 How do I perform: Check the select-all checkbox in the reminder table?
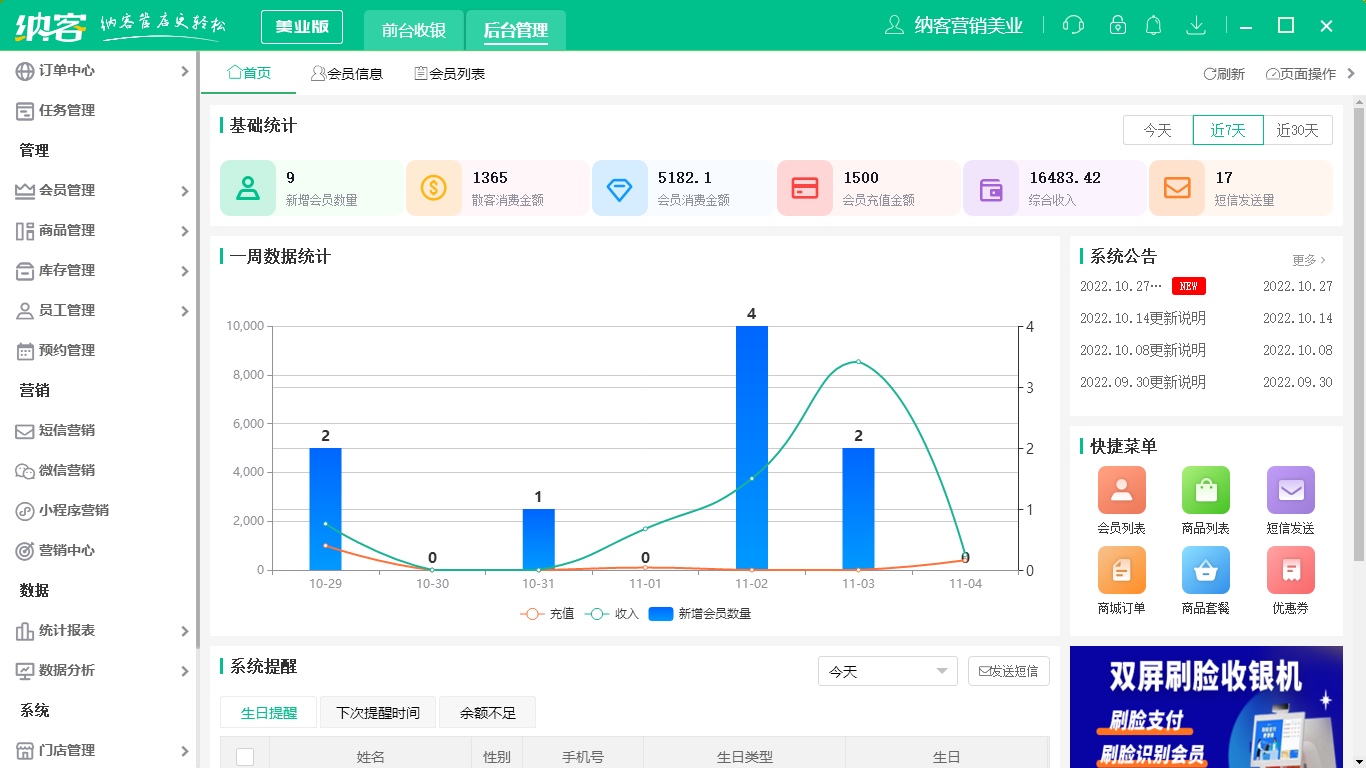coord(245,757)
